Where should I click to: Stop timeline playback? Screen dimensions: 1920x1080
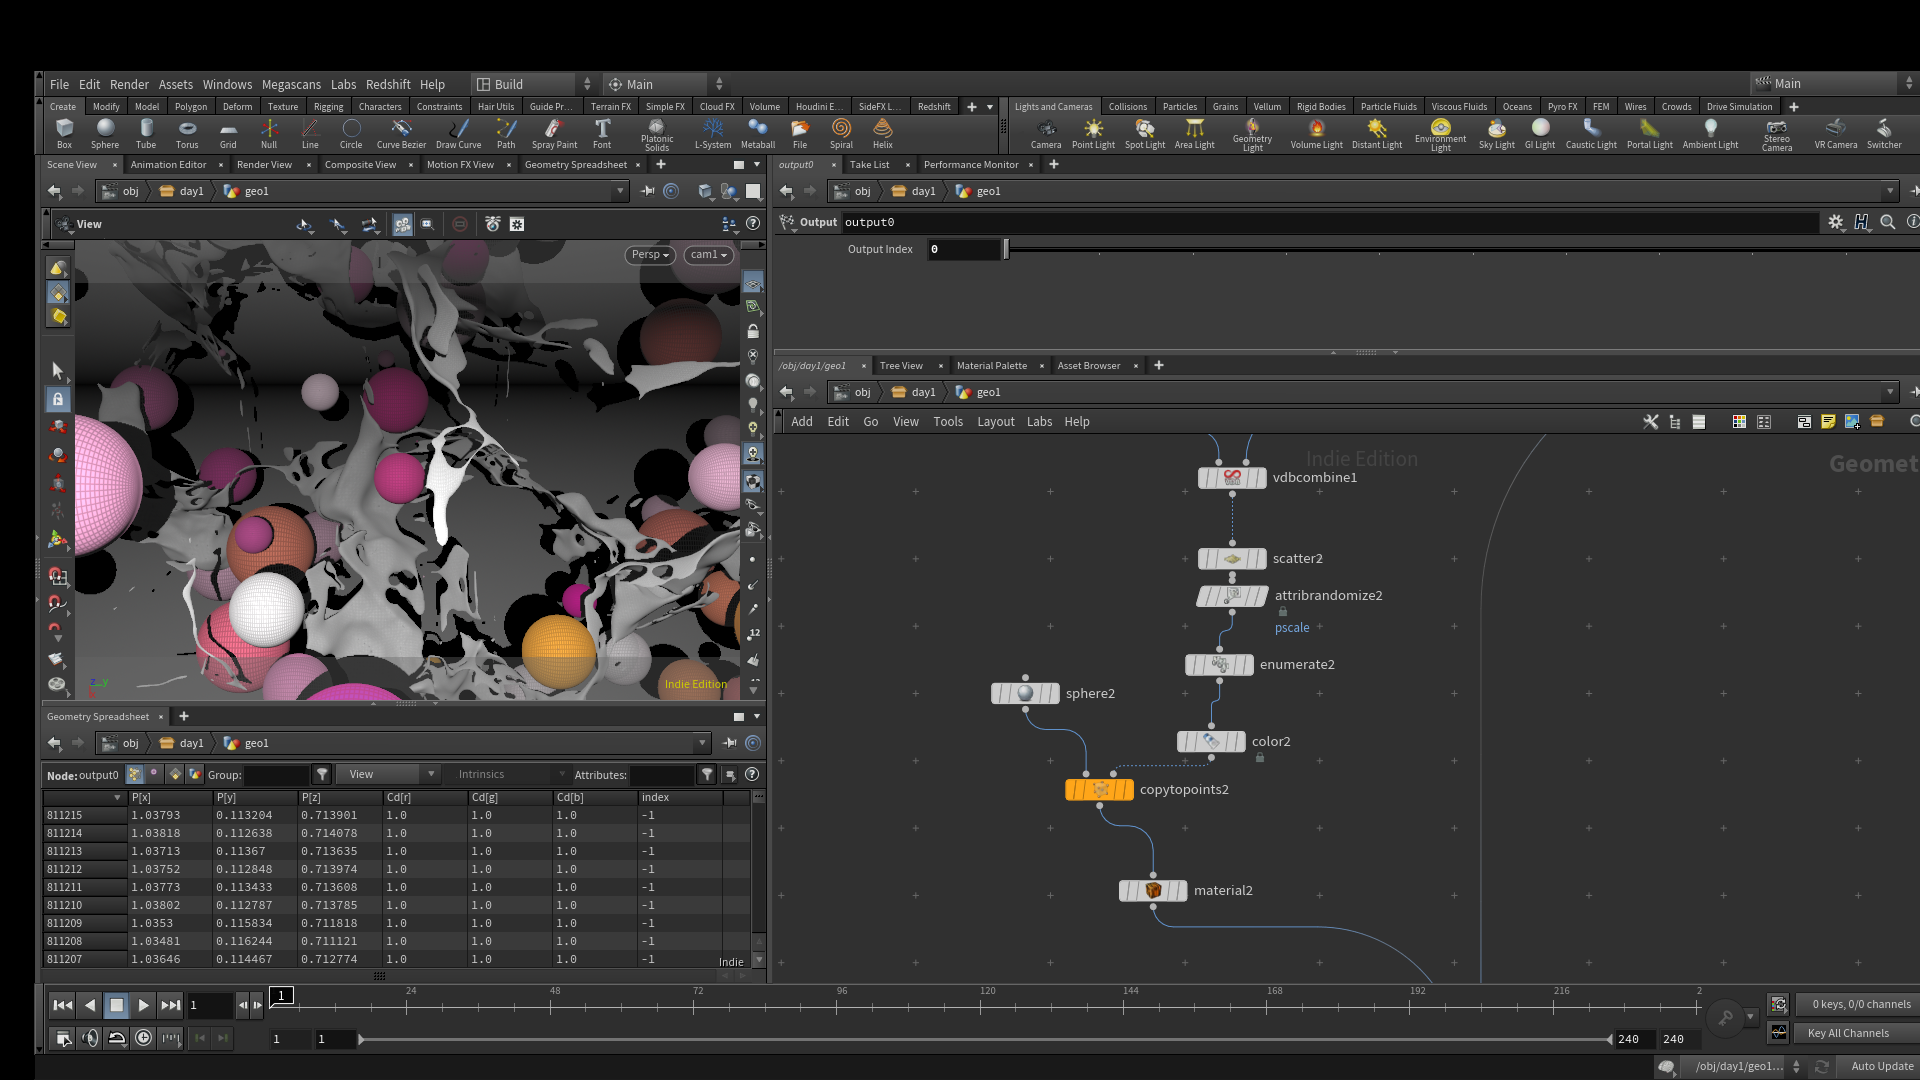click(x=116, y=1005)
